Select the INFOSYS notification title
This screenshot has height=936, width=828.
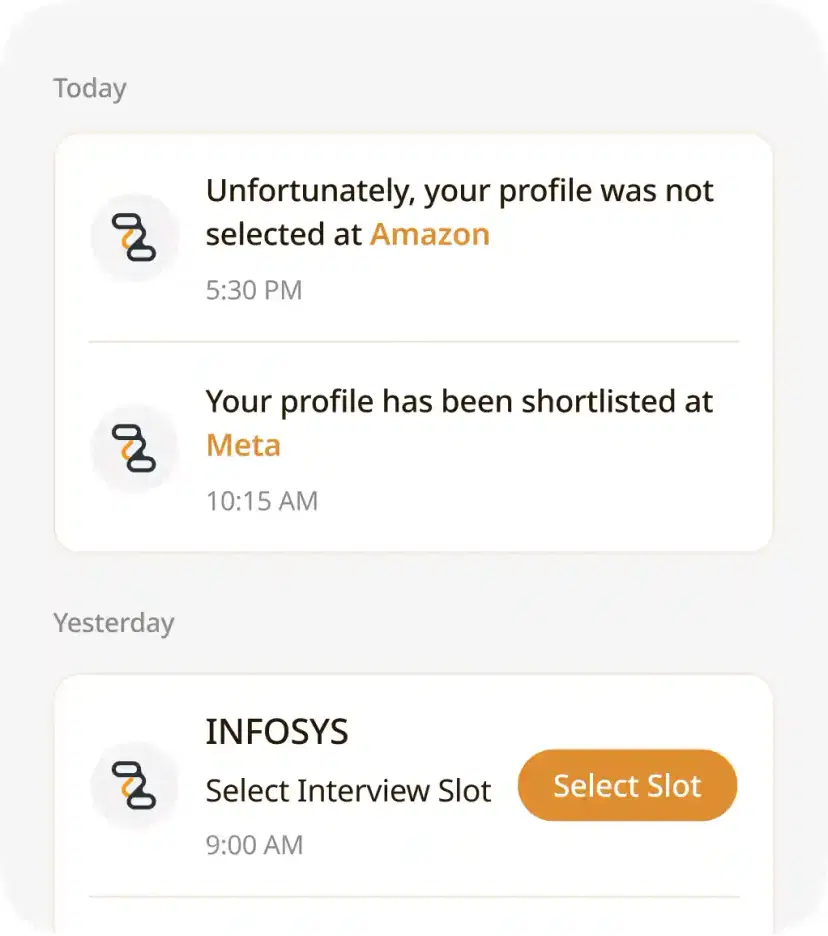click(x=277, y=732)
